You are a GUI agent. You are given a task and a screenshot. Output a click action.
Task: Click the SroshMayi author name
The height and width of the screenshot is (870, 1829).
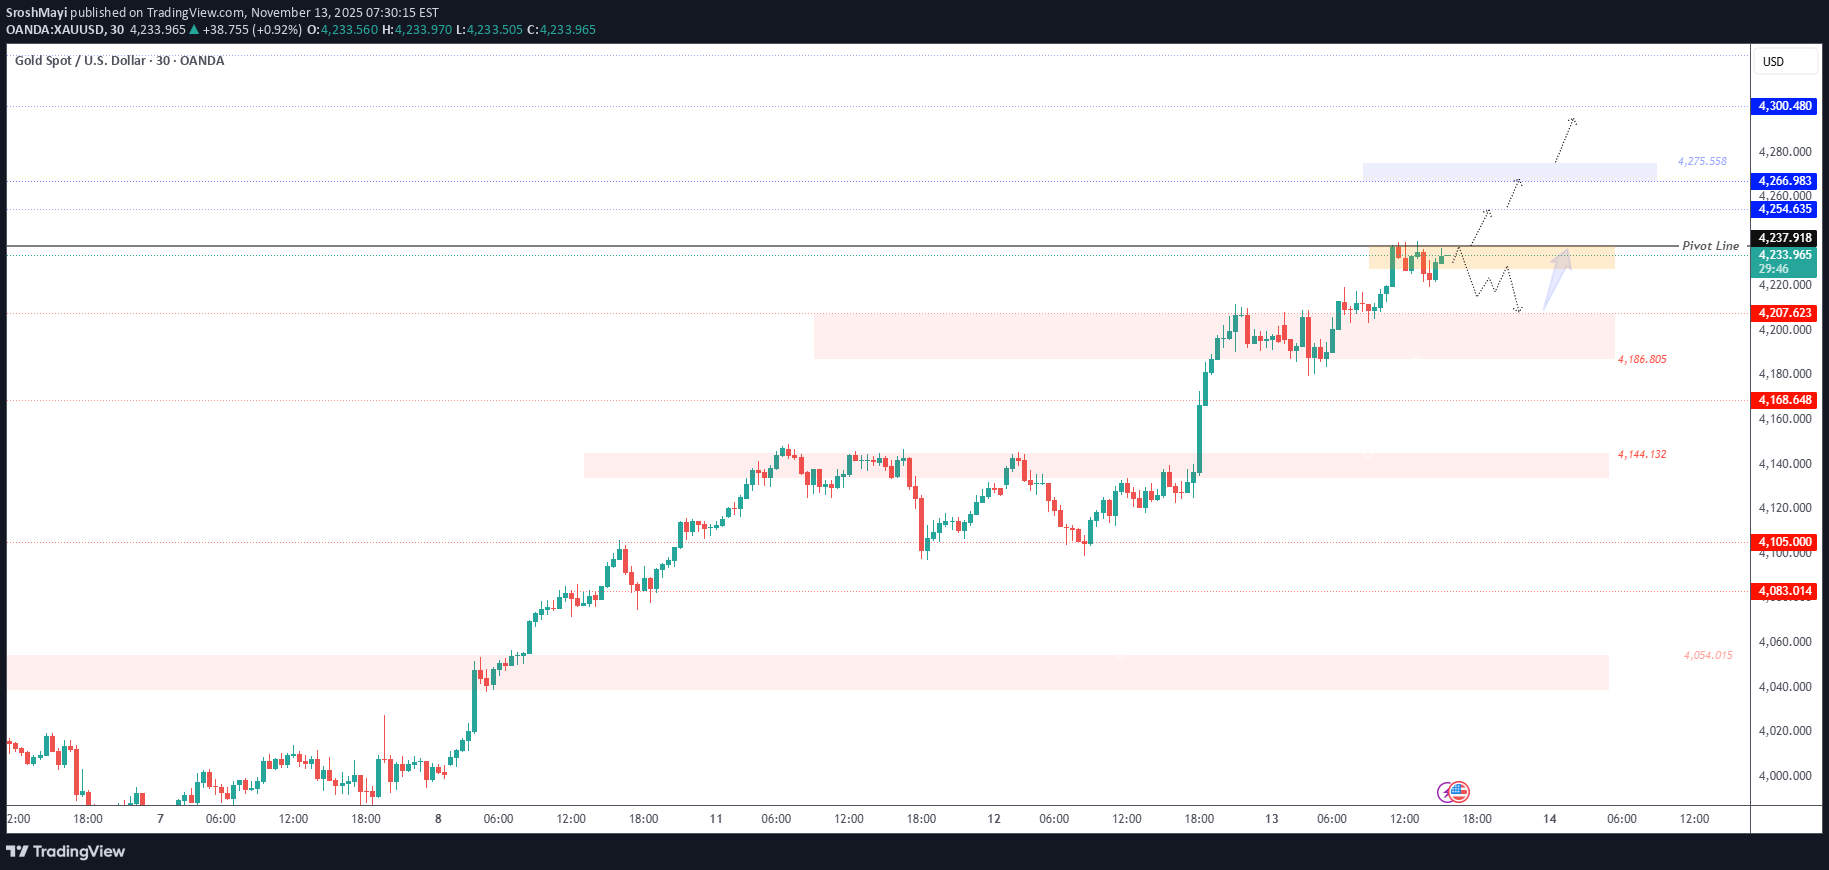(x=36, y=13)
